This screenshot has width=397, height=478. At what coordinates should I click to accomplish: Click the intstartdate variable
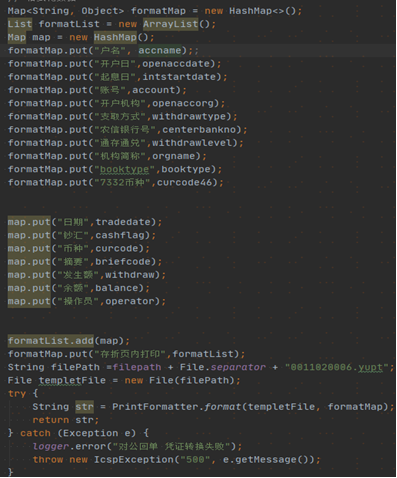(180, 77)
